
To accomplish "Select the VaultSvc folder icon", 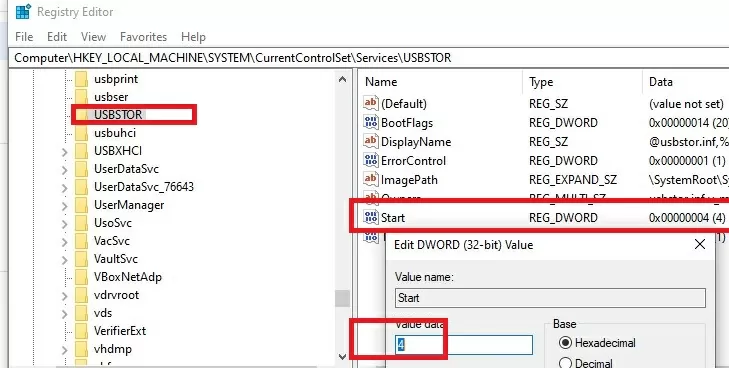I will [x=81, y=259].
